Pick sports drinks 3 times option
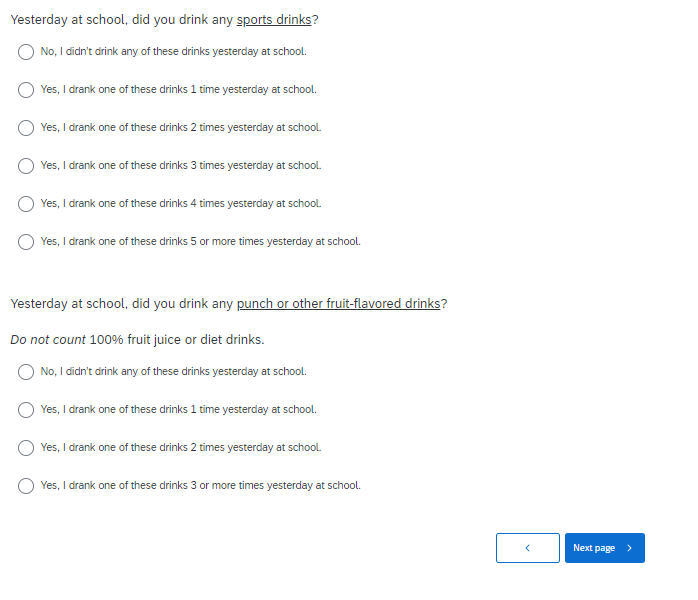698x600 pixels. [26, 166]
